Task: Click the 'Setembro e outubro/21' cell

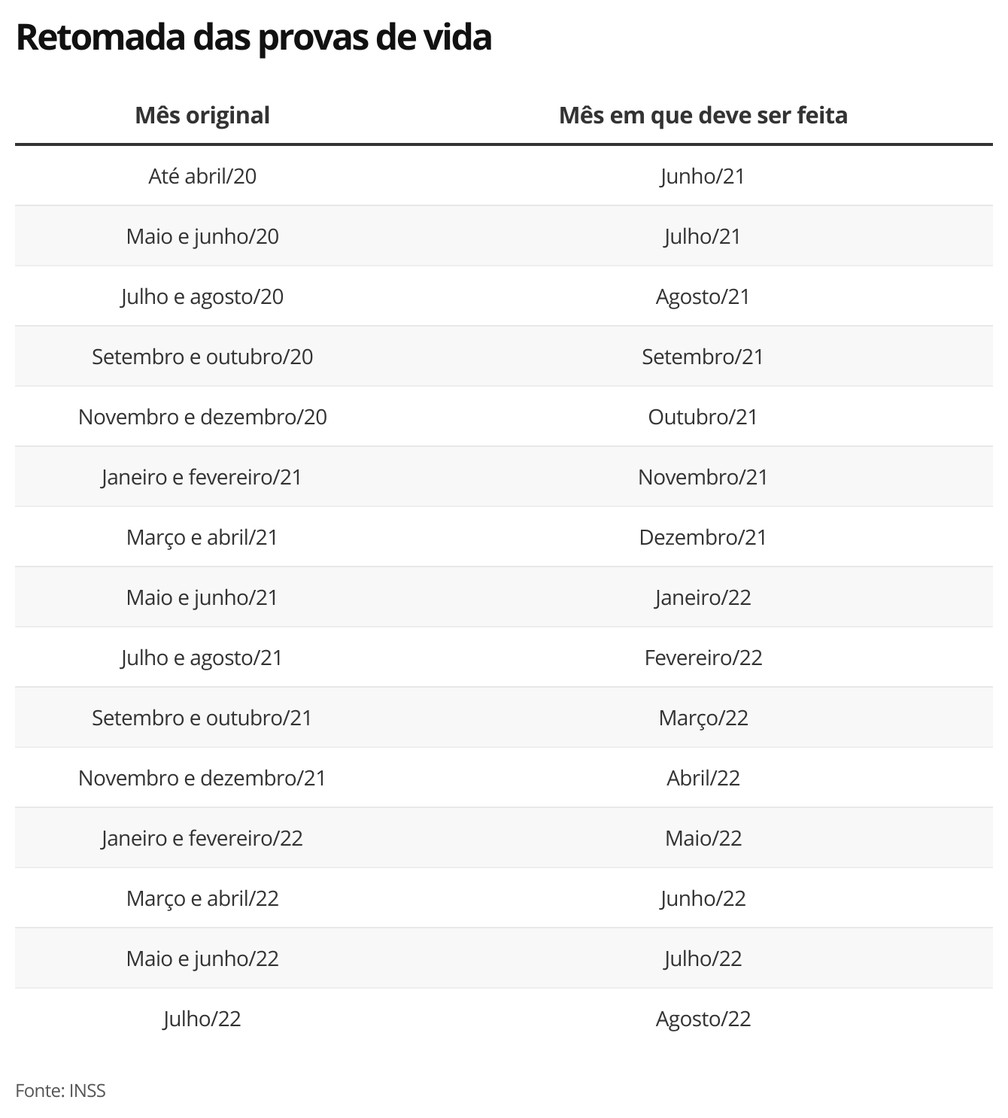Action: [202, 718]
